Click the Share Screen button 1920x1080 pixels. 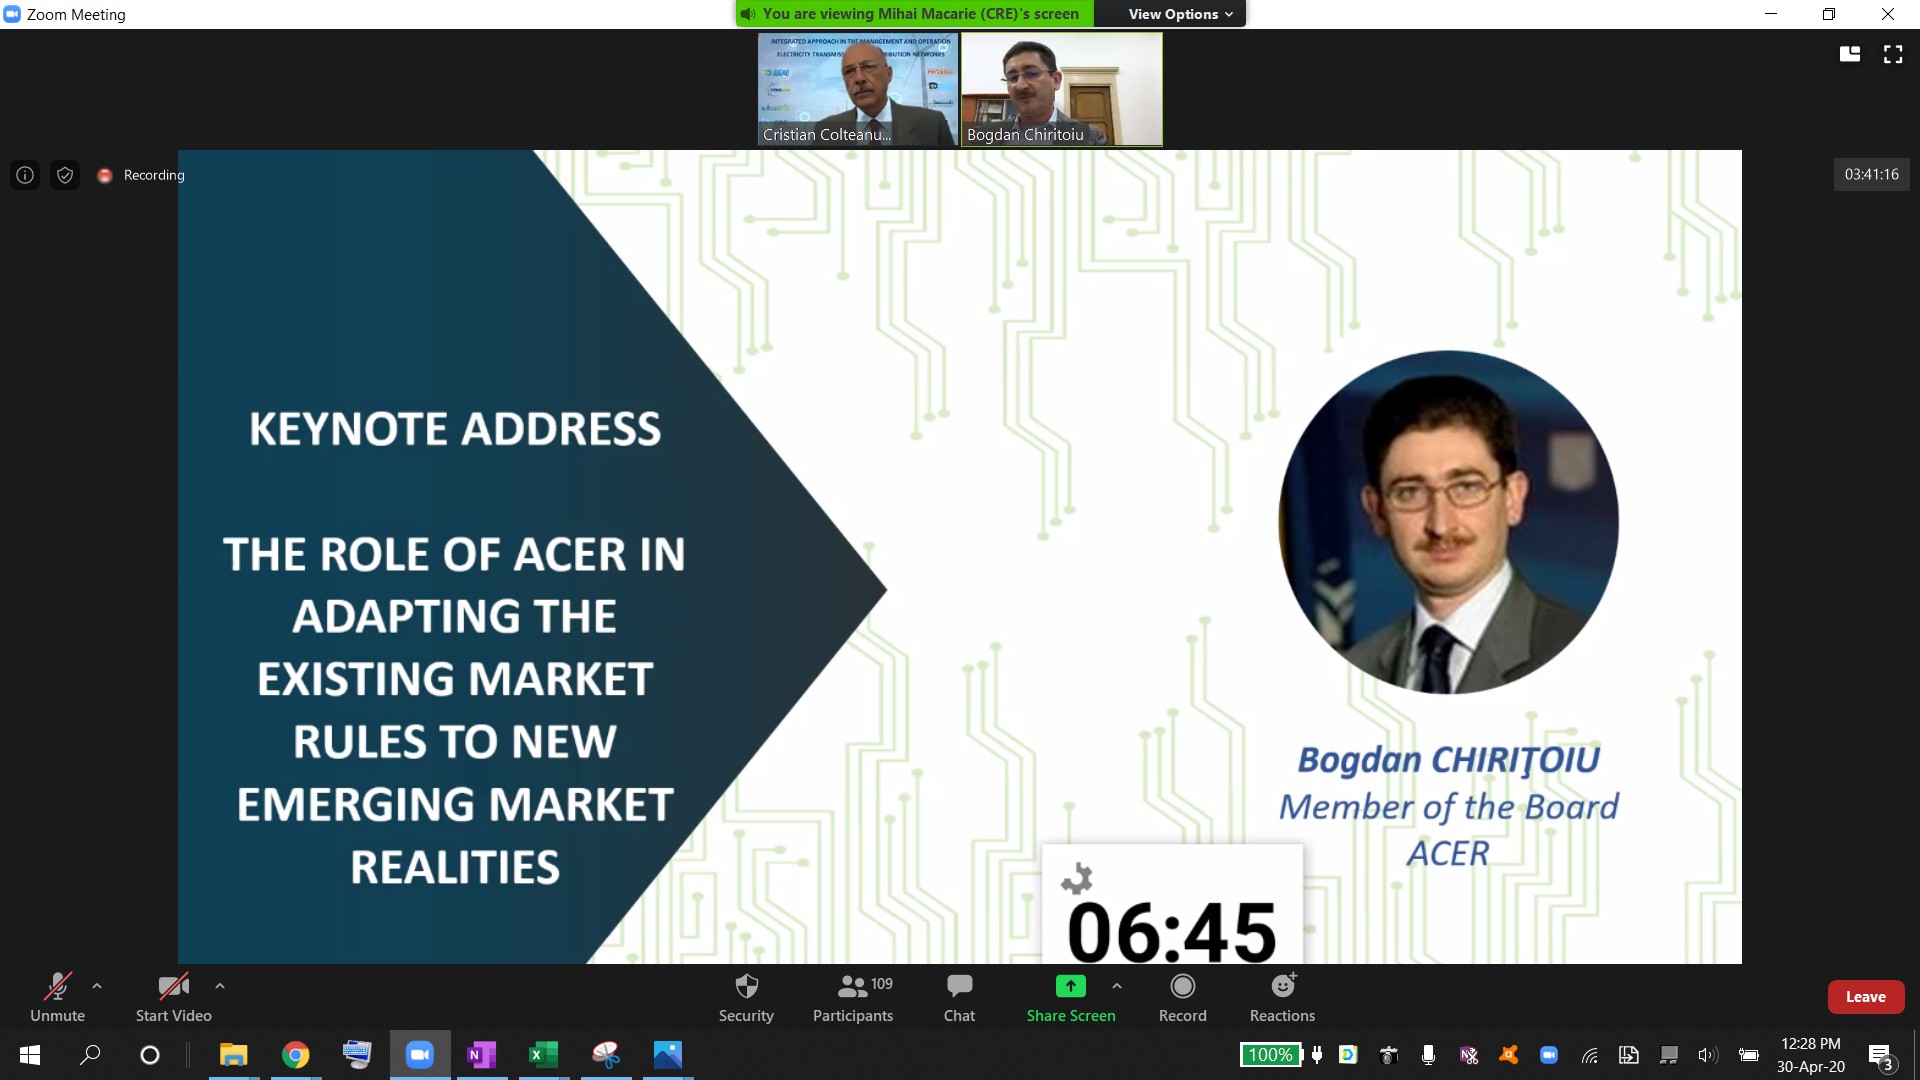click(x=1070, y=997)
